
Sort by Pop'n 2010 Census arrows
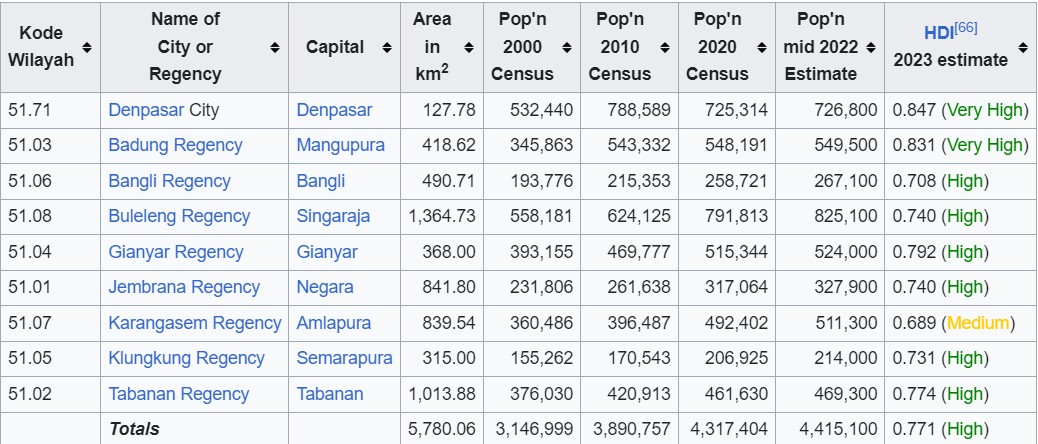click(665, 47)
